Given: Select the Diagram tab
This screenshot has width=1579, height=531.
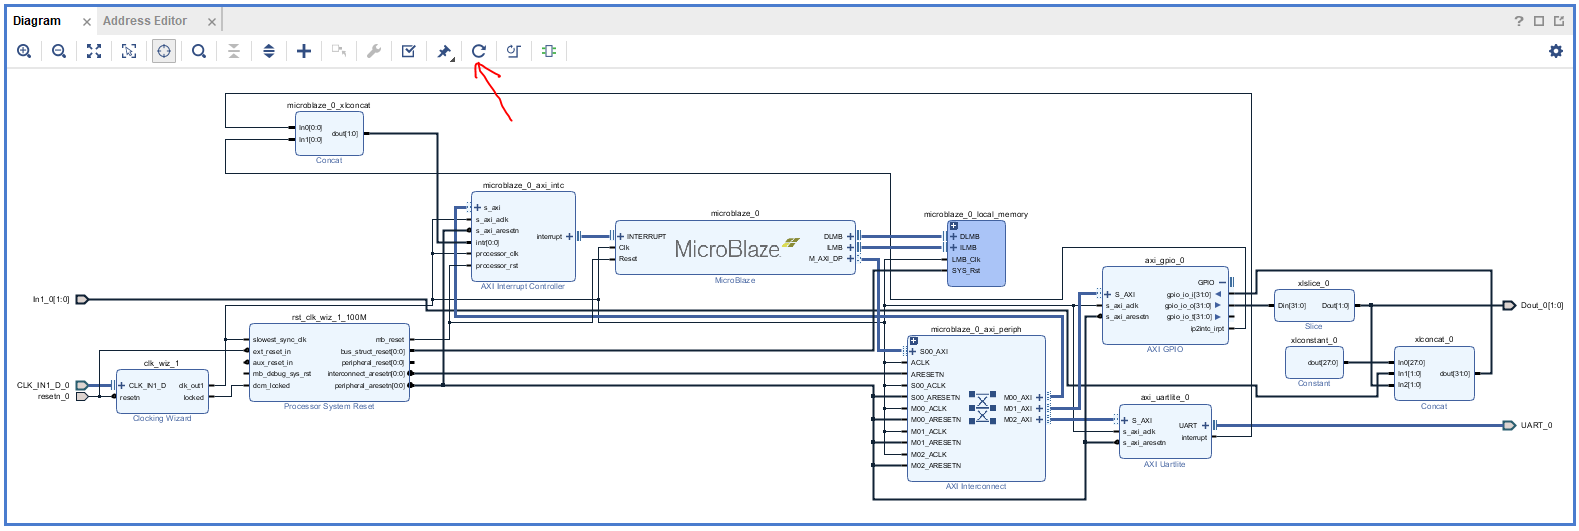Looking at the screenshot, I should 37,21.
